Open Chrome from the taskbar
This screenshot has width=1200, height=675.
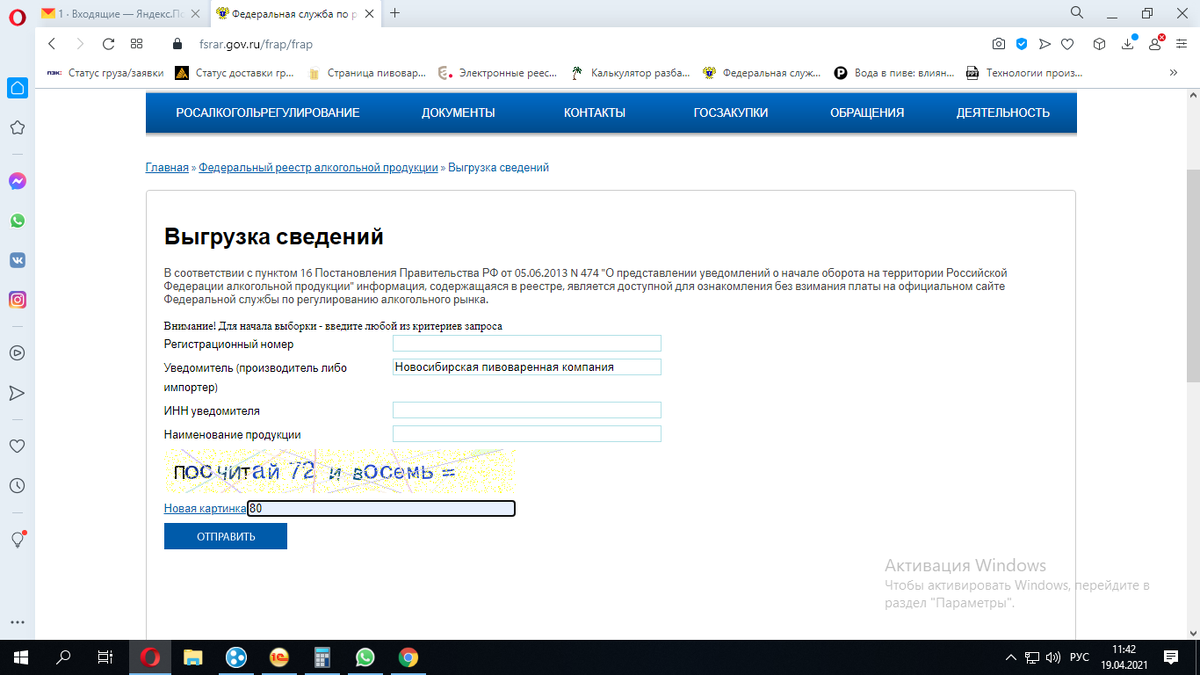[408, 657]
